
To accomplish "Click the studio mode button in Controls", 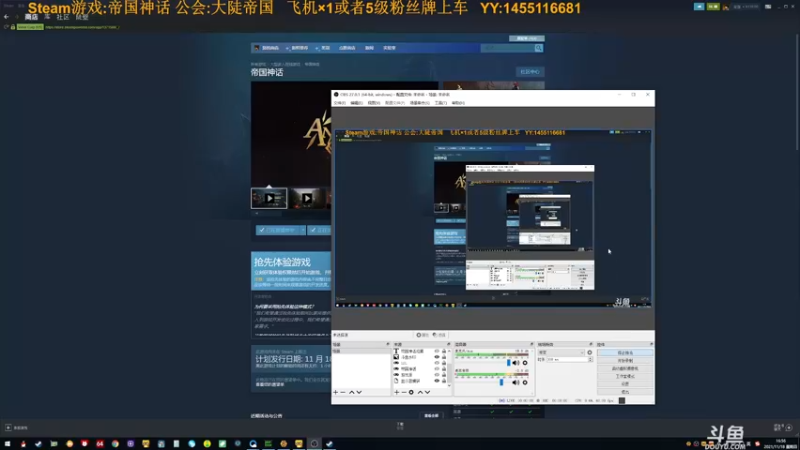I will coord(625,376).
